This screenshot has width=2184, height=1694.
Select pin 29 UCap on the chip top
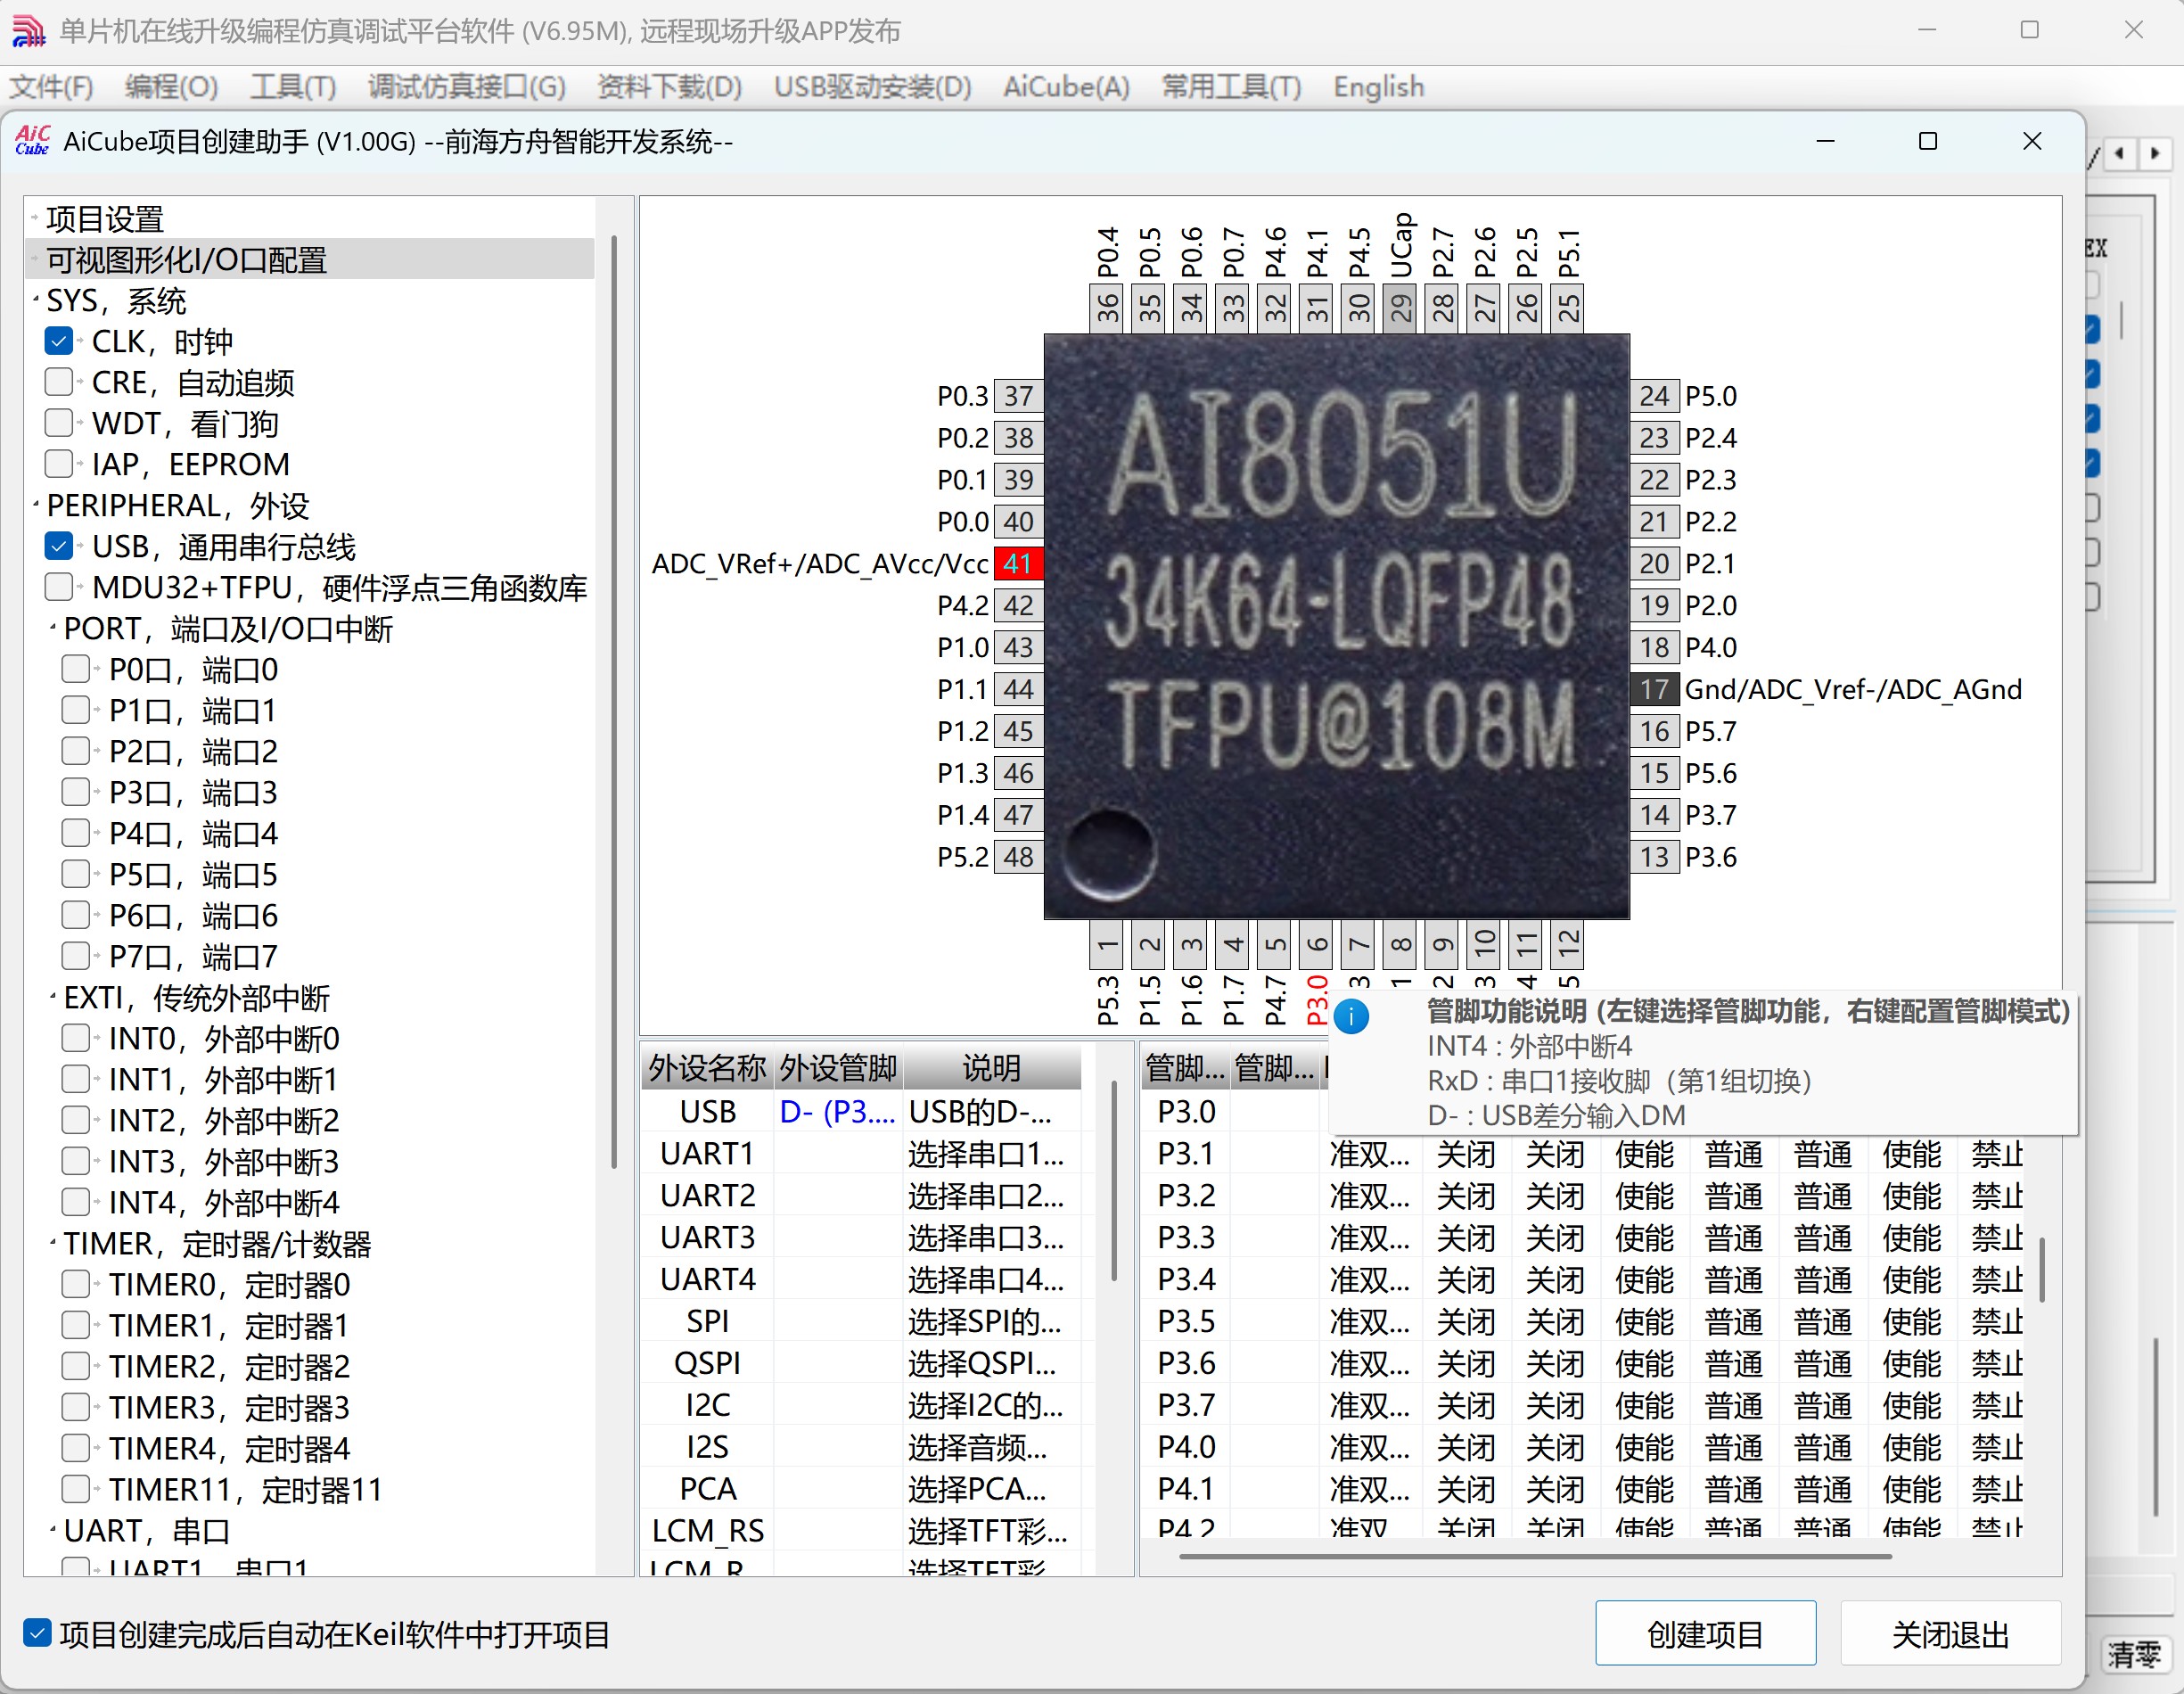(1401, 307)
